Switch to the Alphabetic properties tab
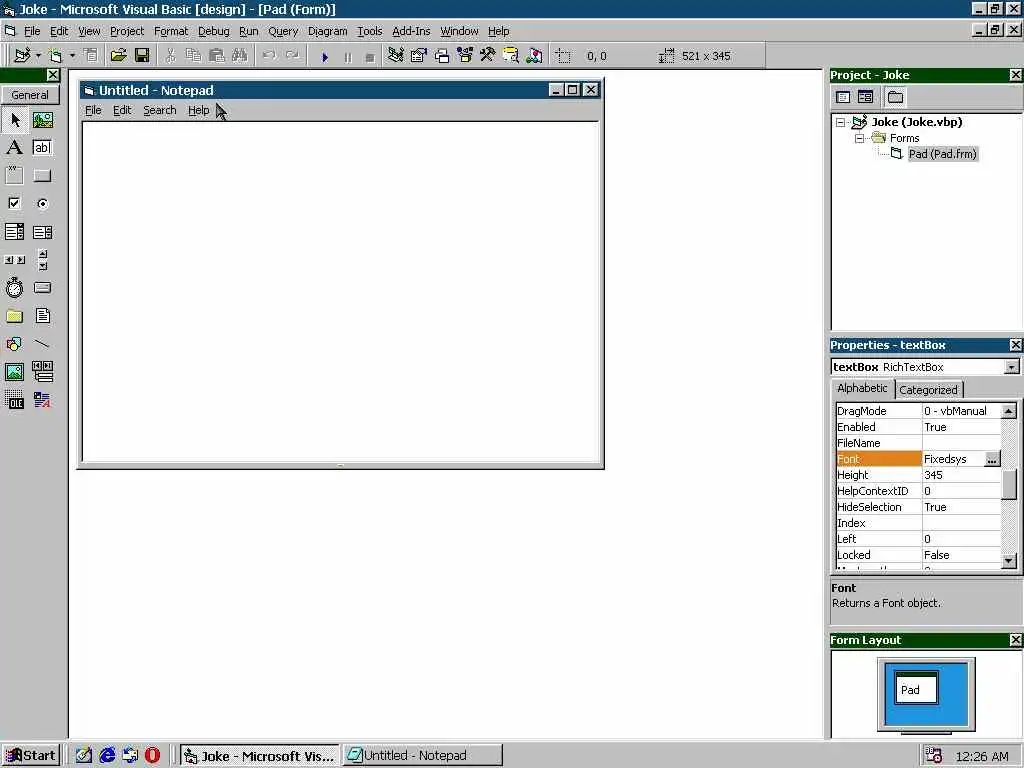 862,388
